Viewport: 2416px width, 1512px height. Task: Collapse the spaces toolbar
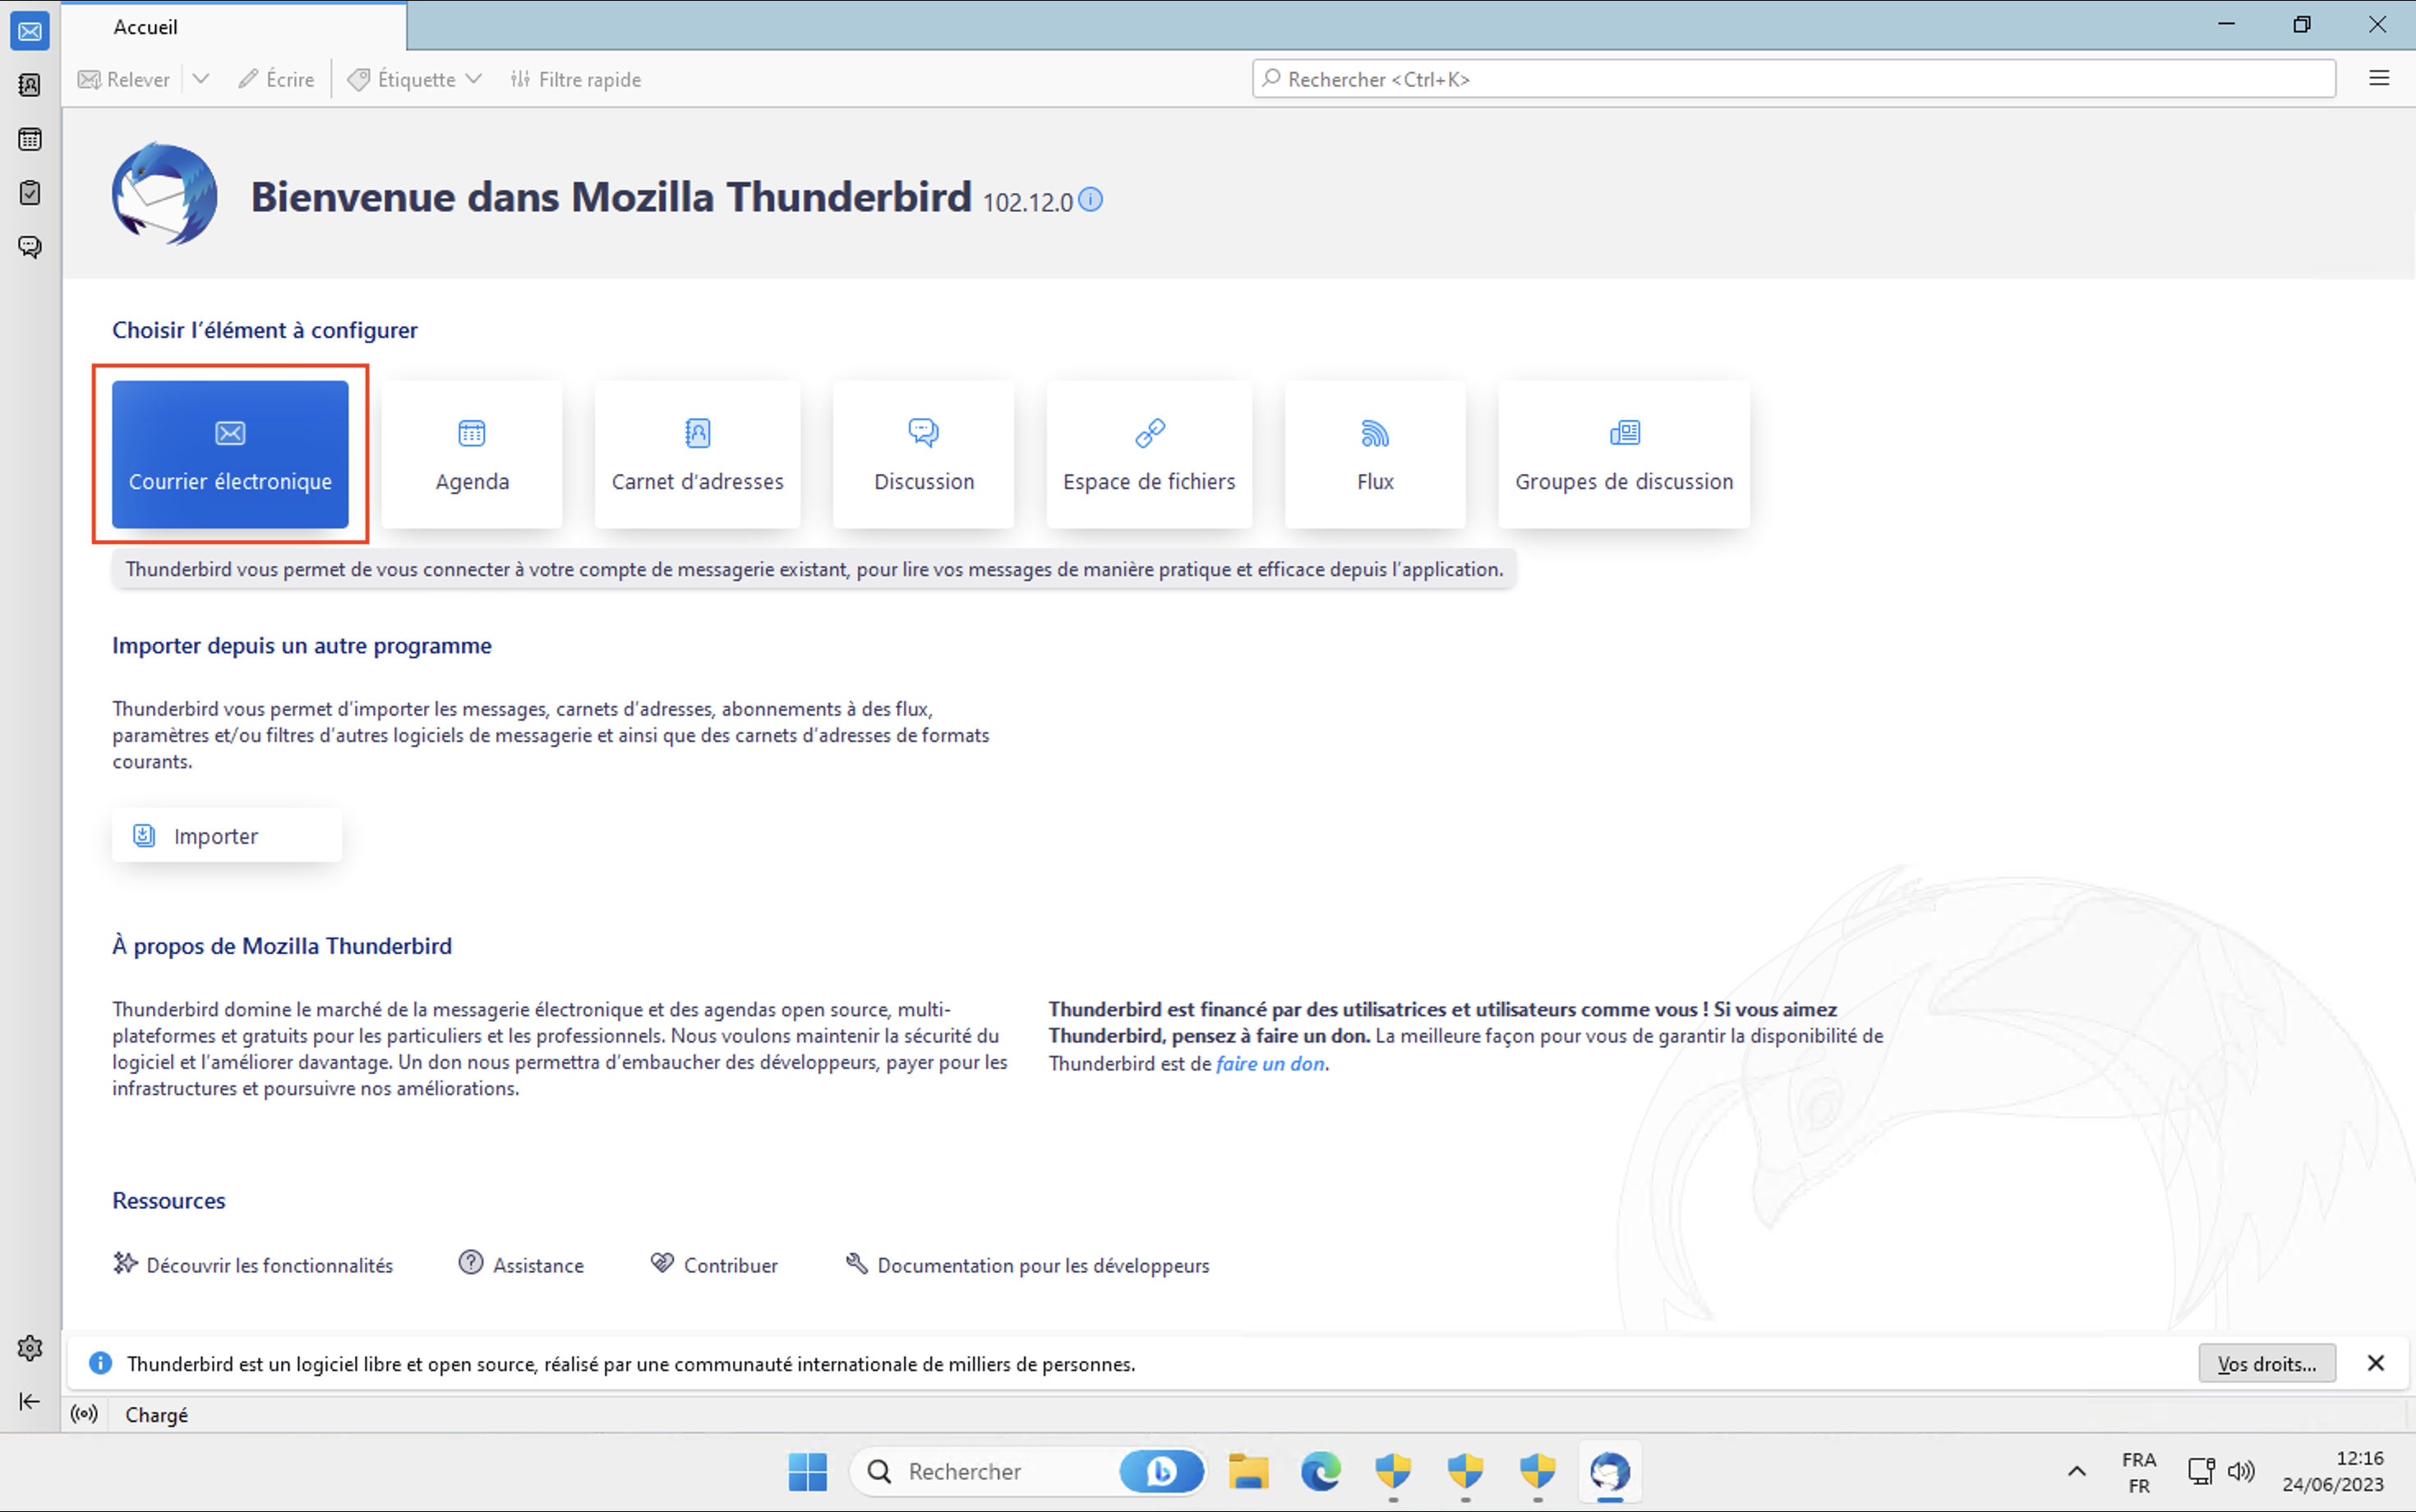pos(30,1400)
